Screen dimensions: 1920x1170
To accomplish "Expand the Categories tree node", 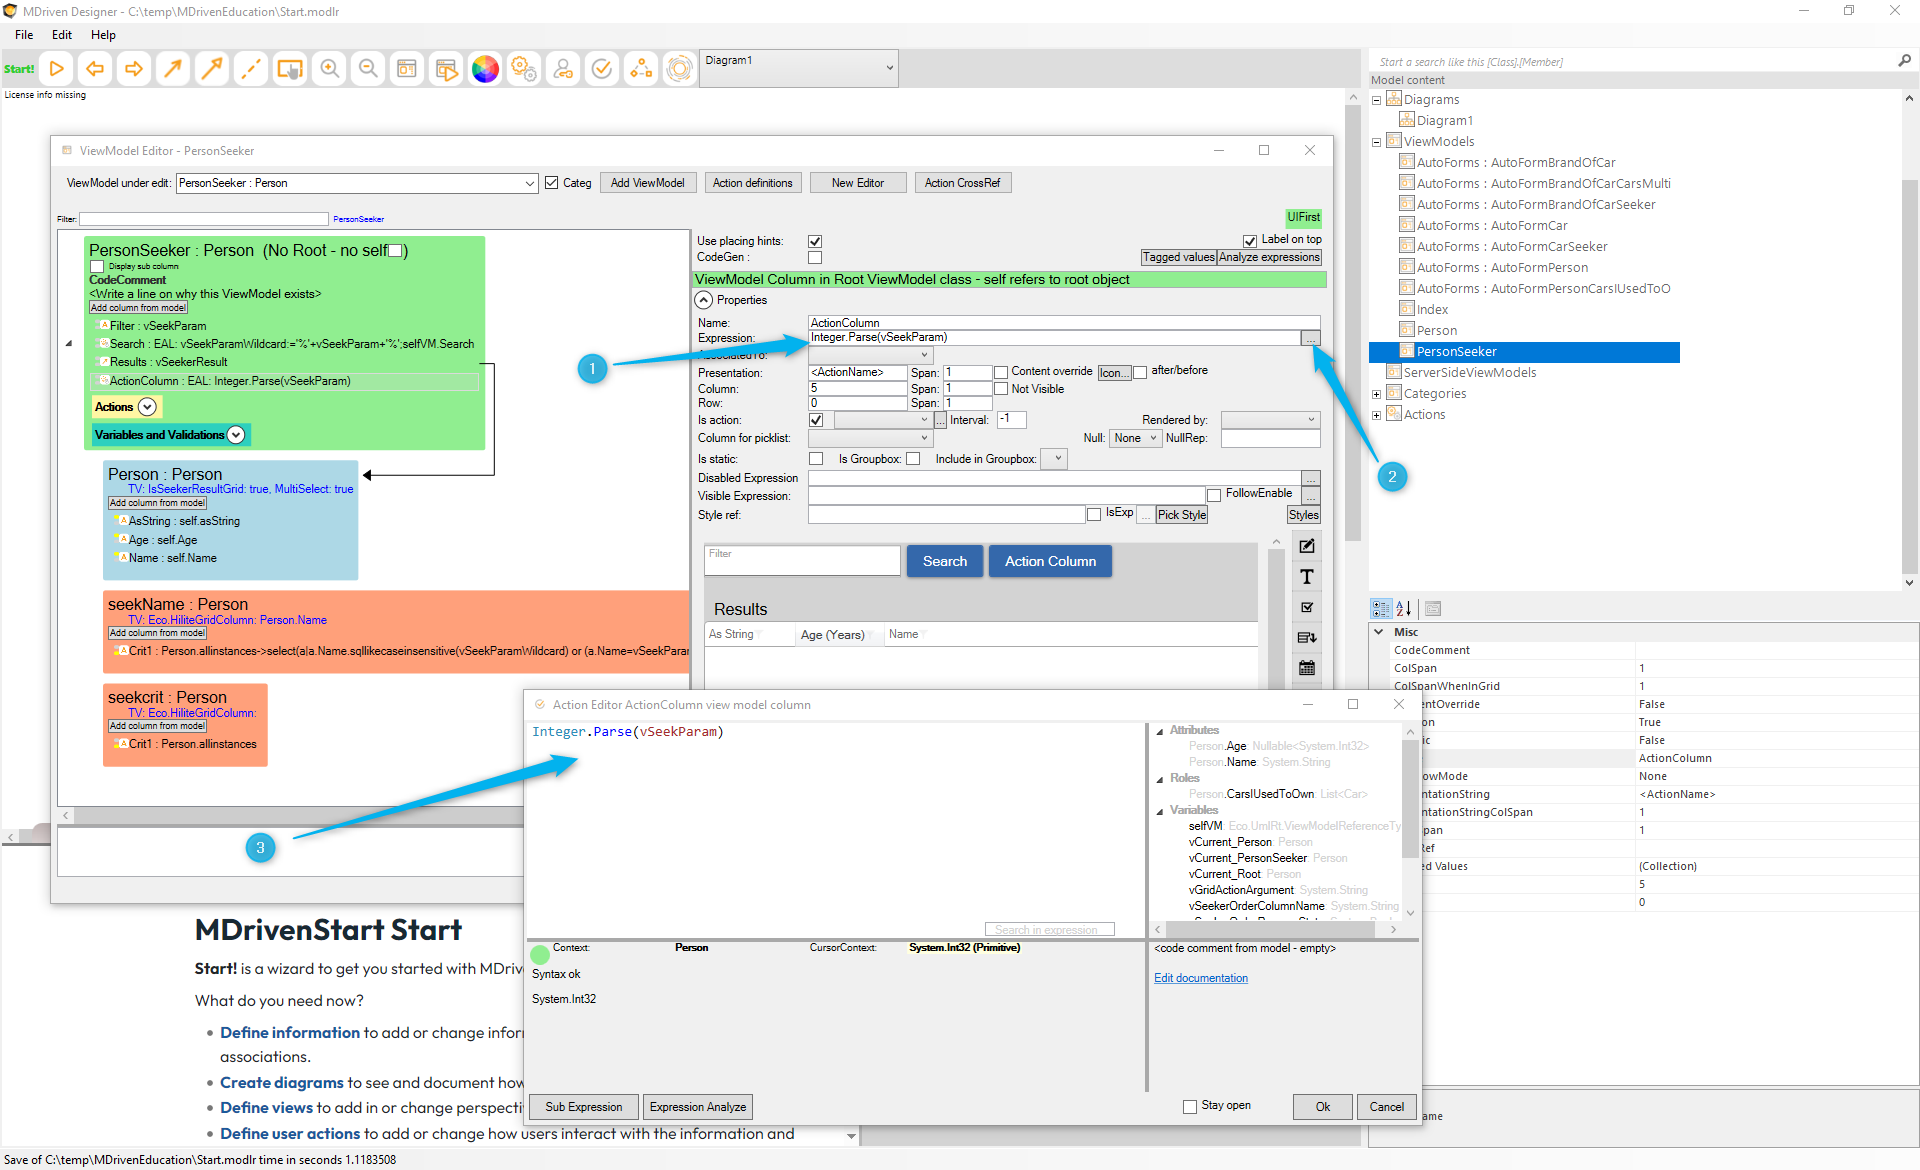I will (1377, 394).
